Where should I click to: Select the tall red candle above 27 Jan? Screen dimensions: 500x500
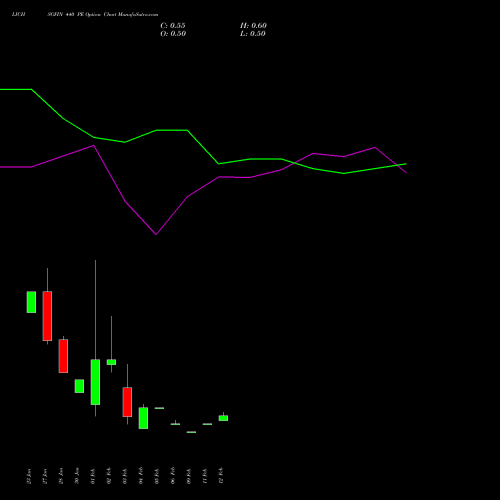[x=47, y=316]
